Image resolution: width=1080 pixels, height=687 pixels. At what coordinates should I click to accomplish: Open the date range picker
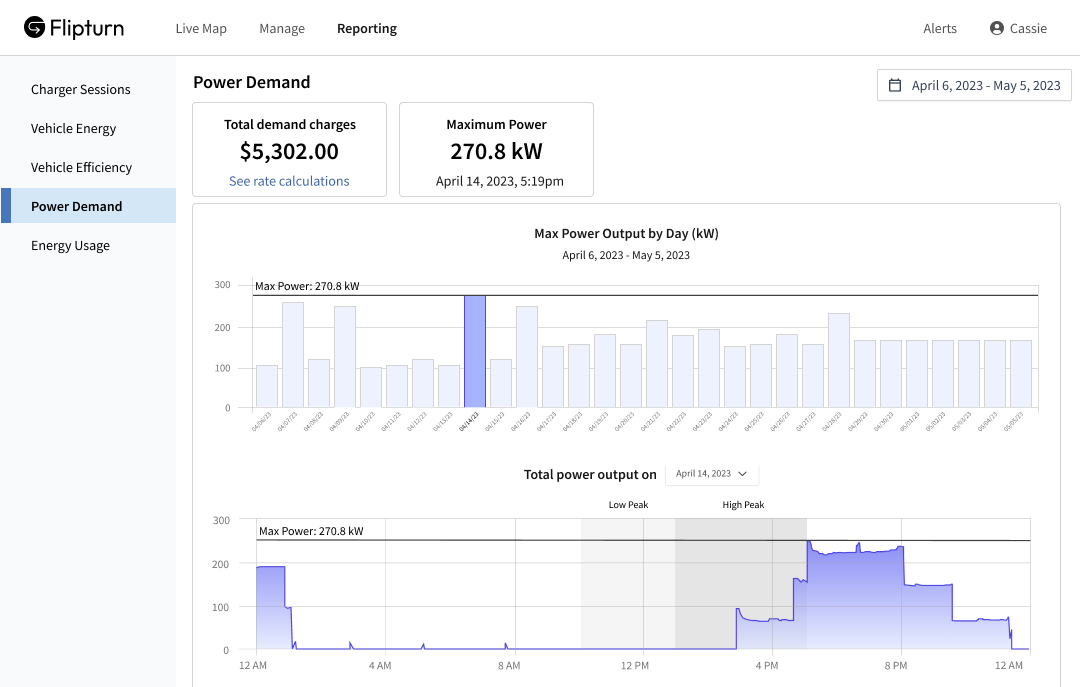[974, 85]
